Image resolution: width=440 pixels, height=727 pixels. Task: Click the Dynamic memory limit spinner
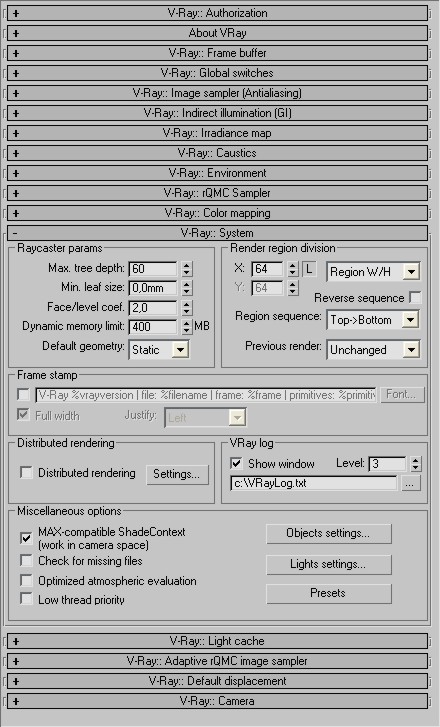tap(186, 327)
